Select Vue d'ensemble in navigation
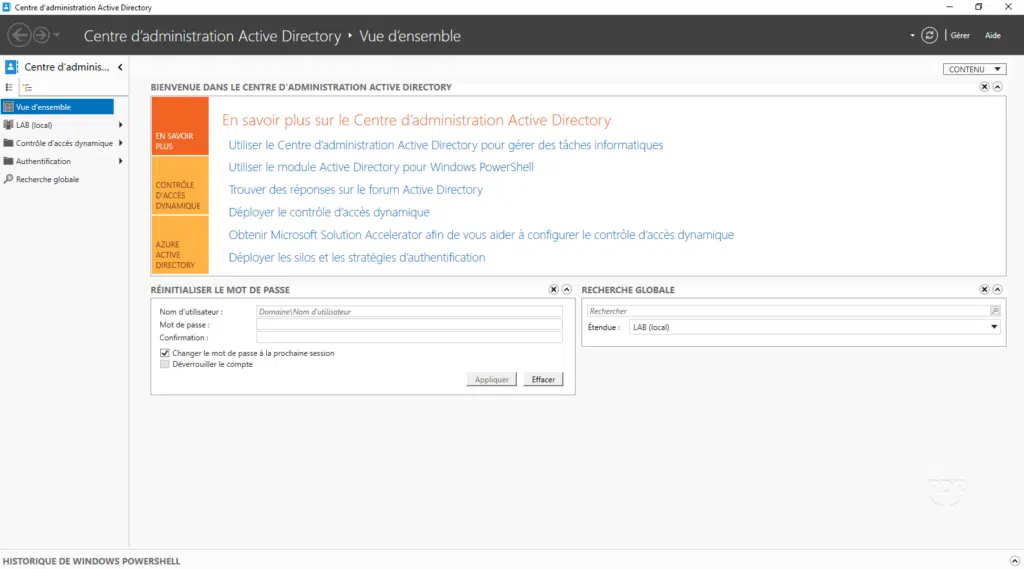The width and height of the screenshot is (1024, 569). click(x=57, y=106)
